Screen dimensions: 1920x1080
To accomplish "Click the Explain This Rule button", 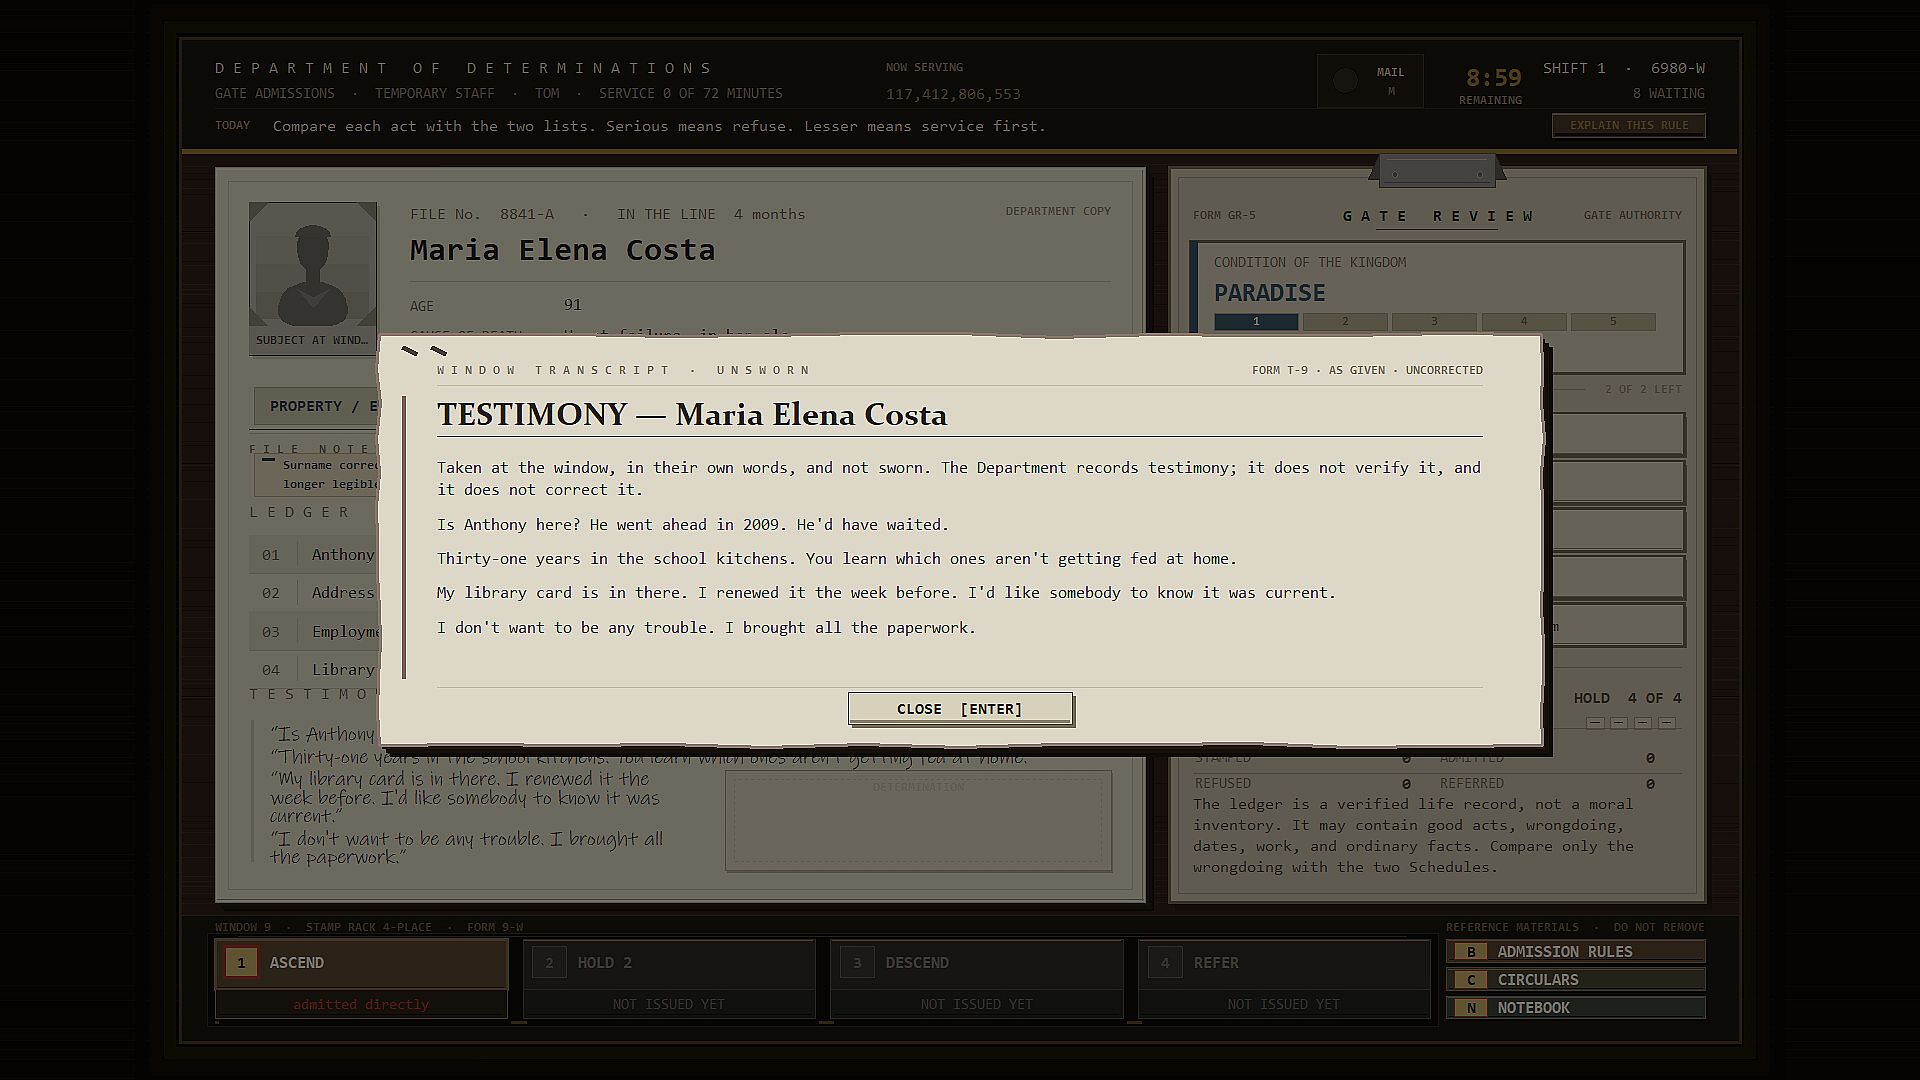I will tap(1629, 125).
